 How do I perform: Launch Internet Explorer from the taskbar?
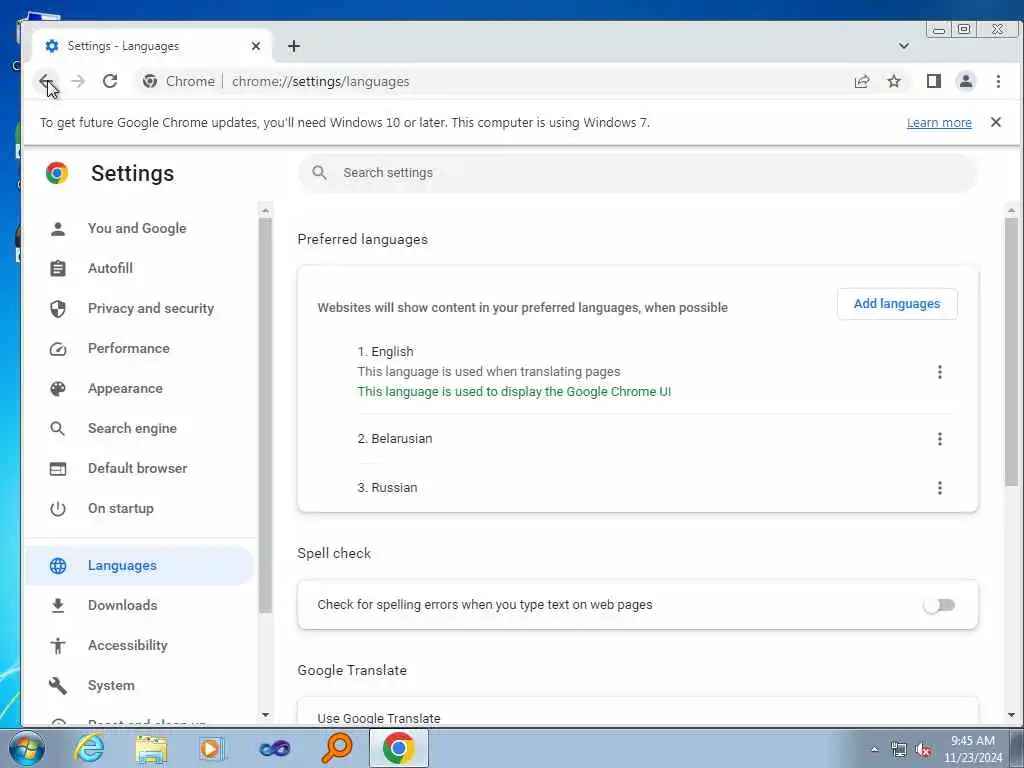coord(89,748)
